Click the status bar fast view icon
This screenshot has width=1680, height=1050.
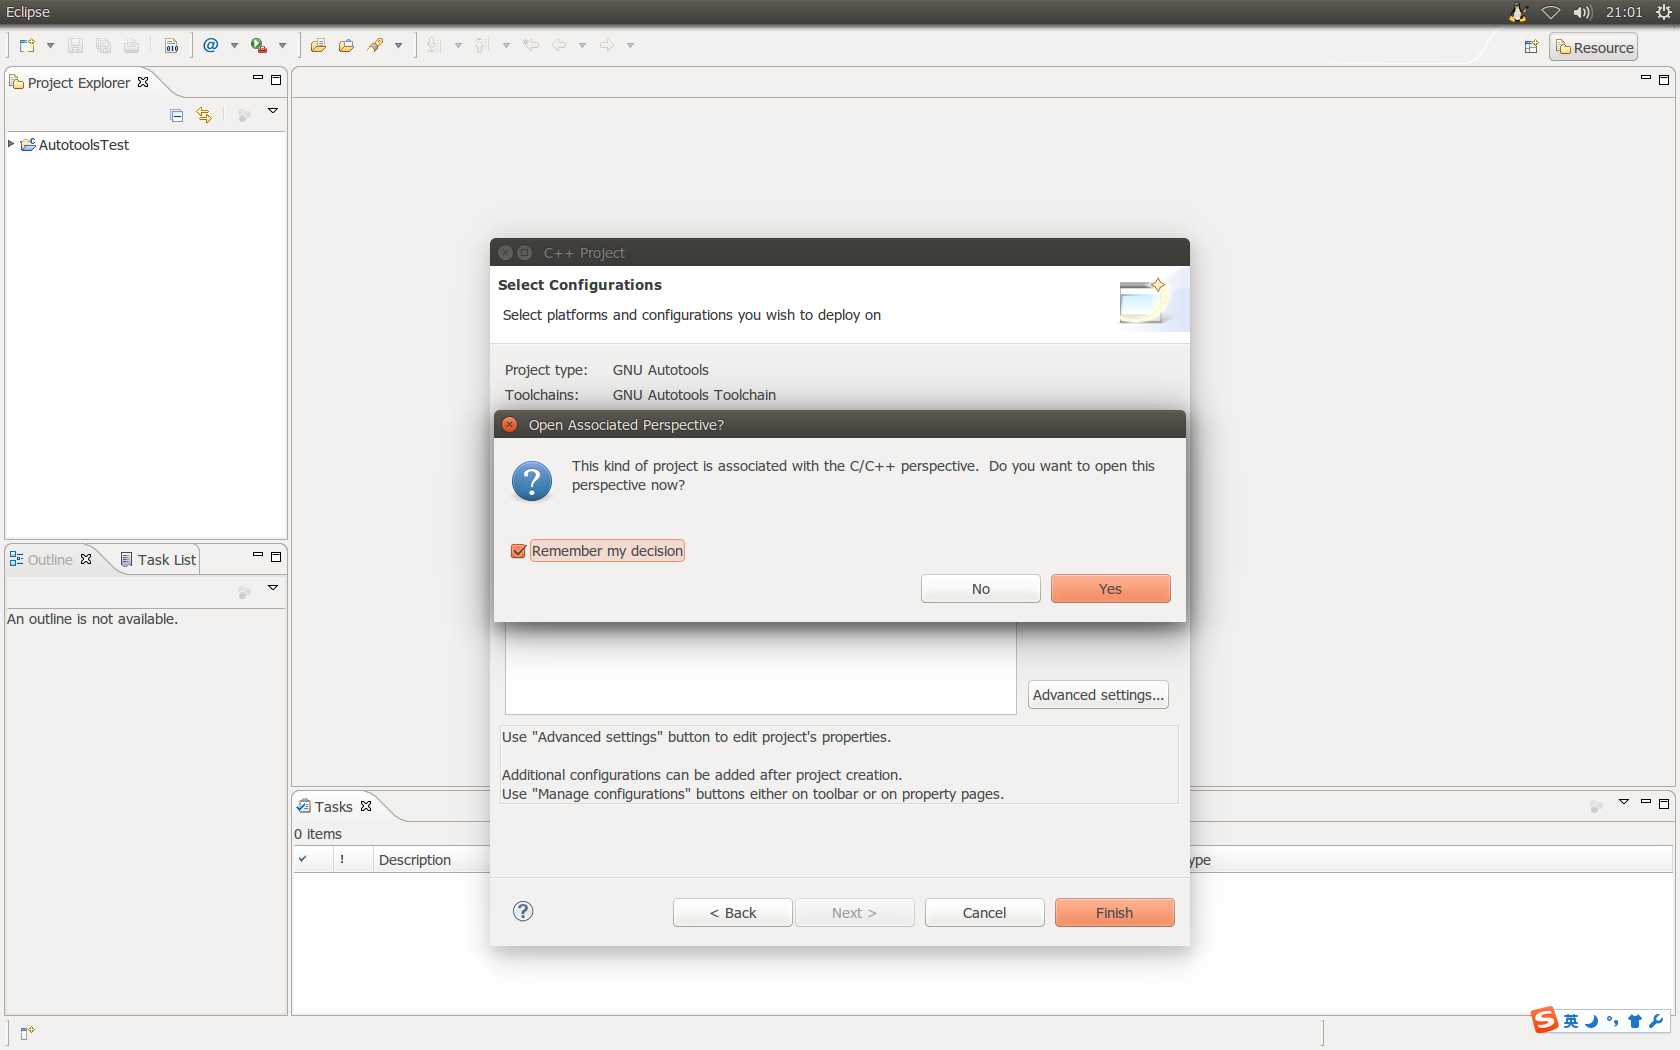[27, 1033]
